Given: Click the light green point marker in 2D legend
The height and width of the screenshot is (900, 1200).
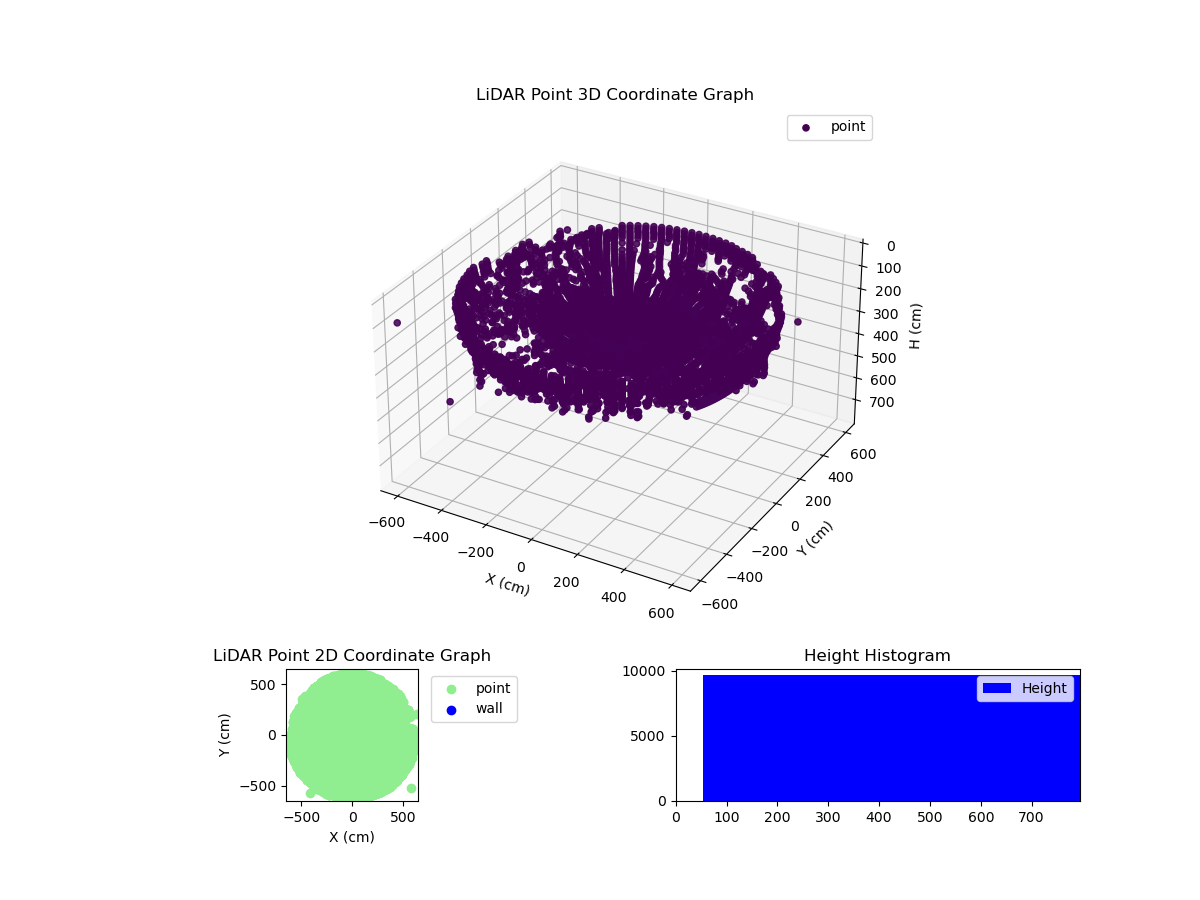Looking at the screenshot, I should coord(451,689).
